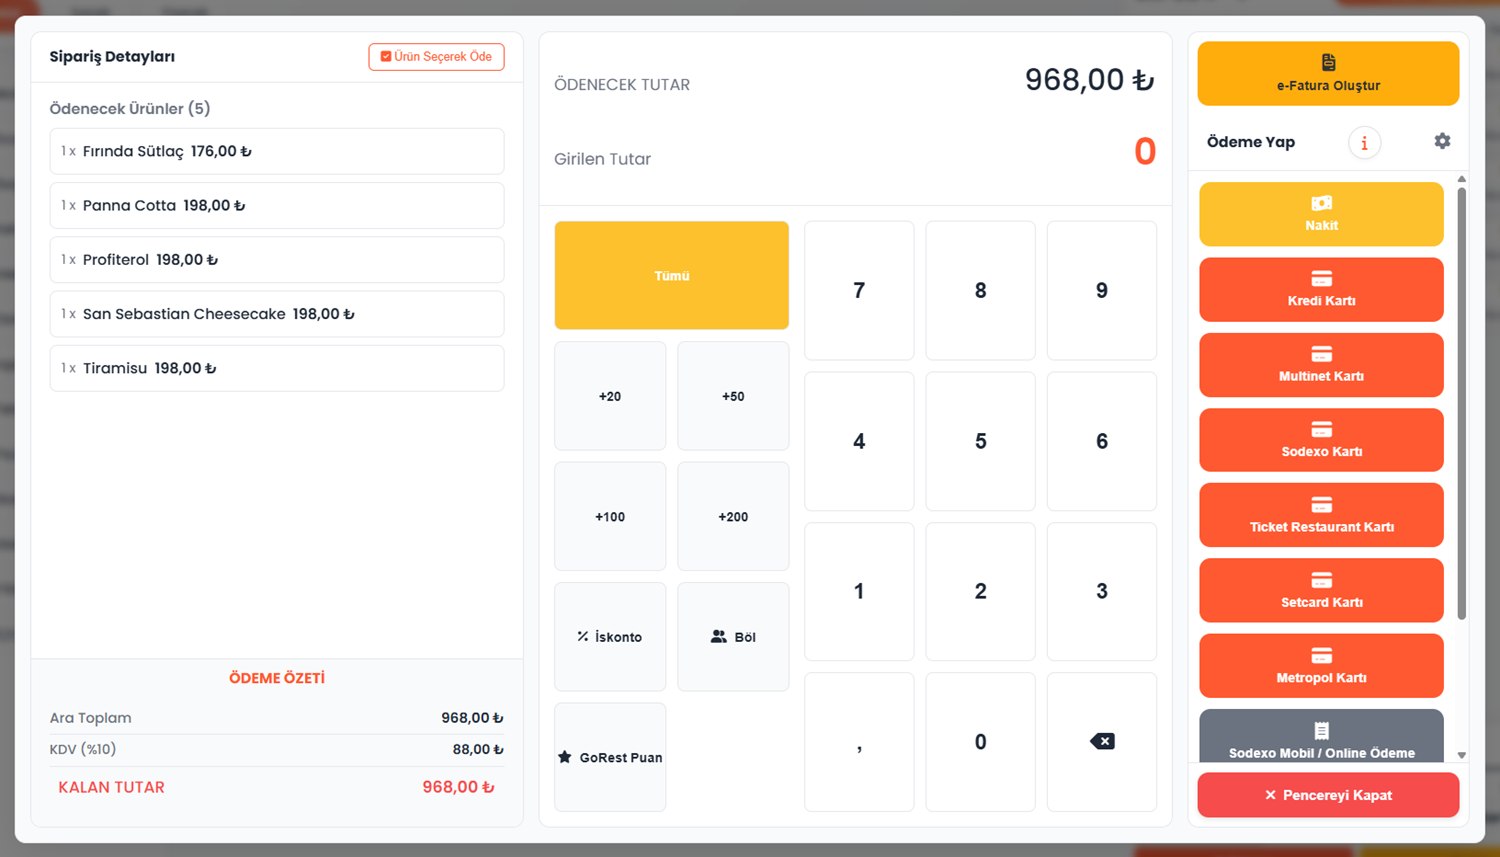Tap numpad key 3
The width and height of the screenshot is (1500, 857).
tap(1102, 591)
